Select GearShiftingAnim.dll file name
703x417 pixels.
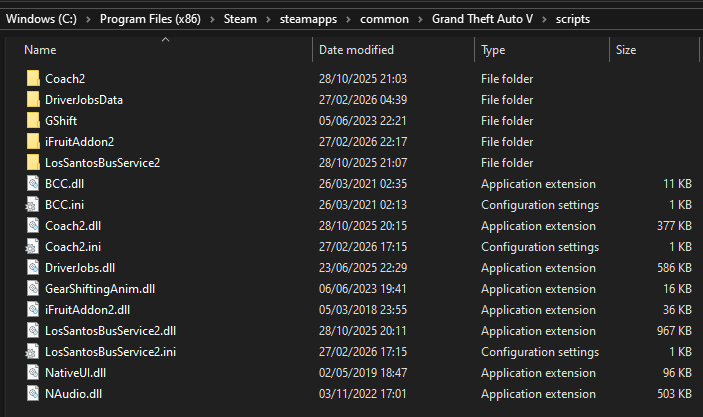coord(100,289)
